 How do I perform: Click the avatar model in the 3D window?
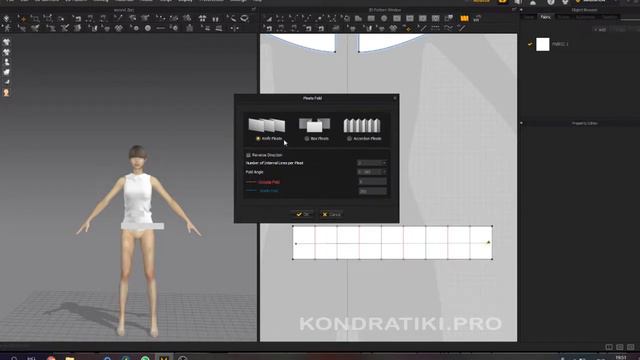point(138,241)
